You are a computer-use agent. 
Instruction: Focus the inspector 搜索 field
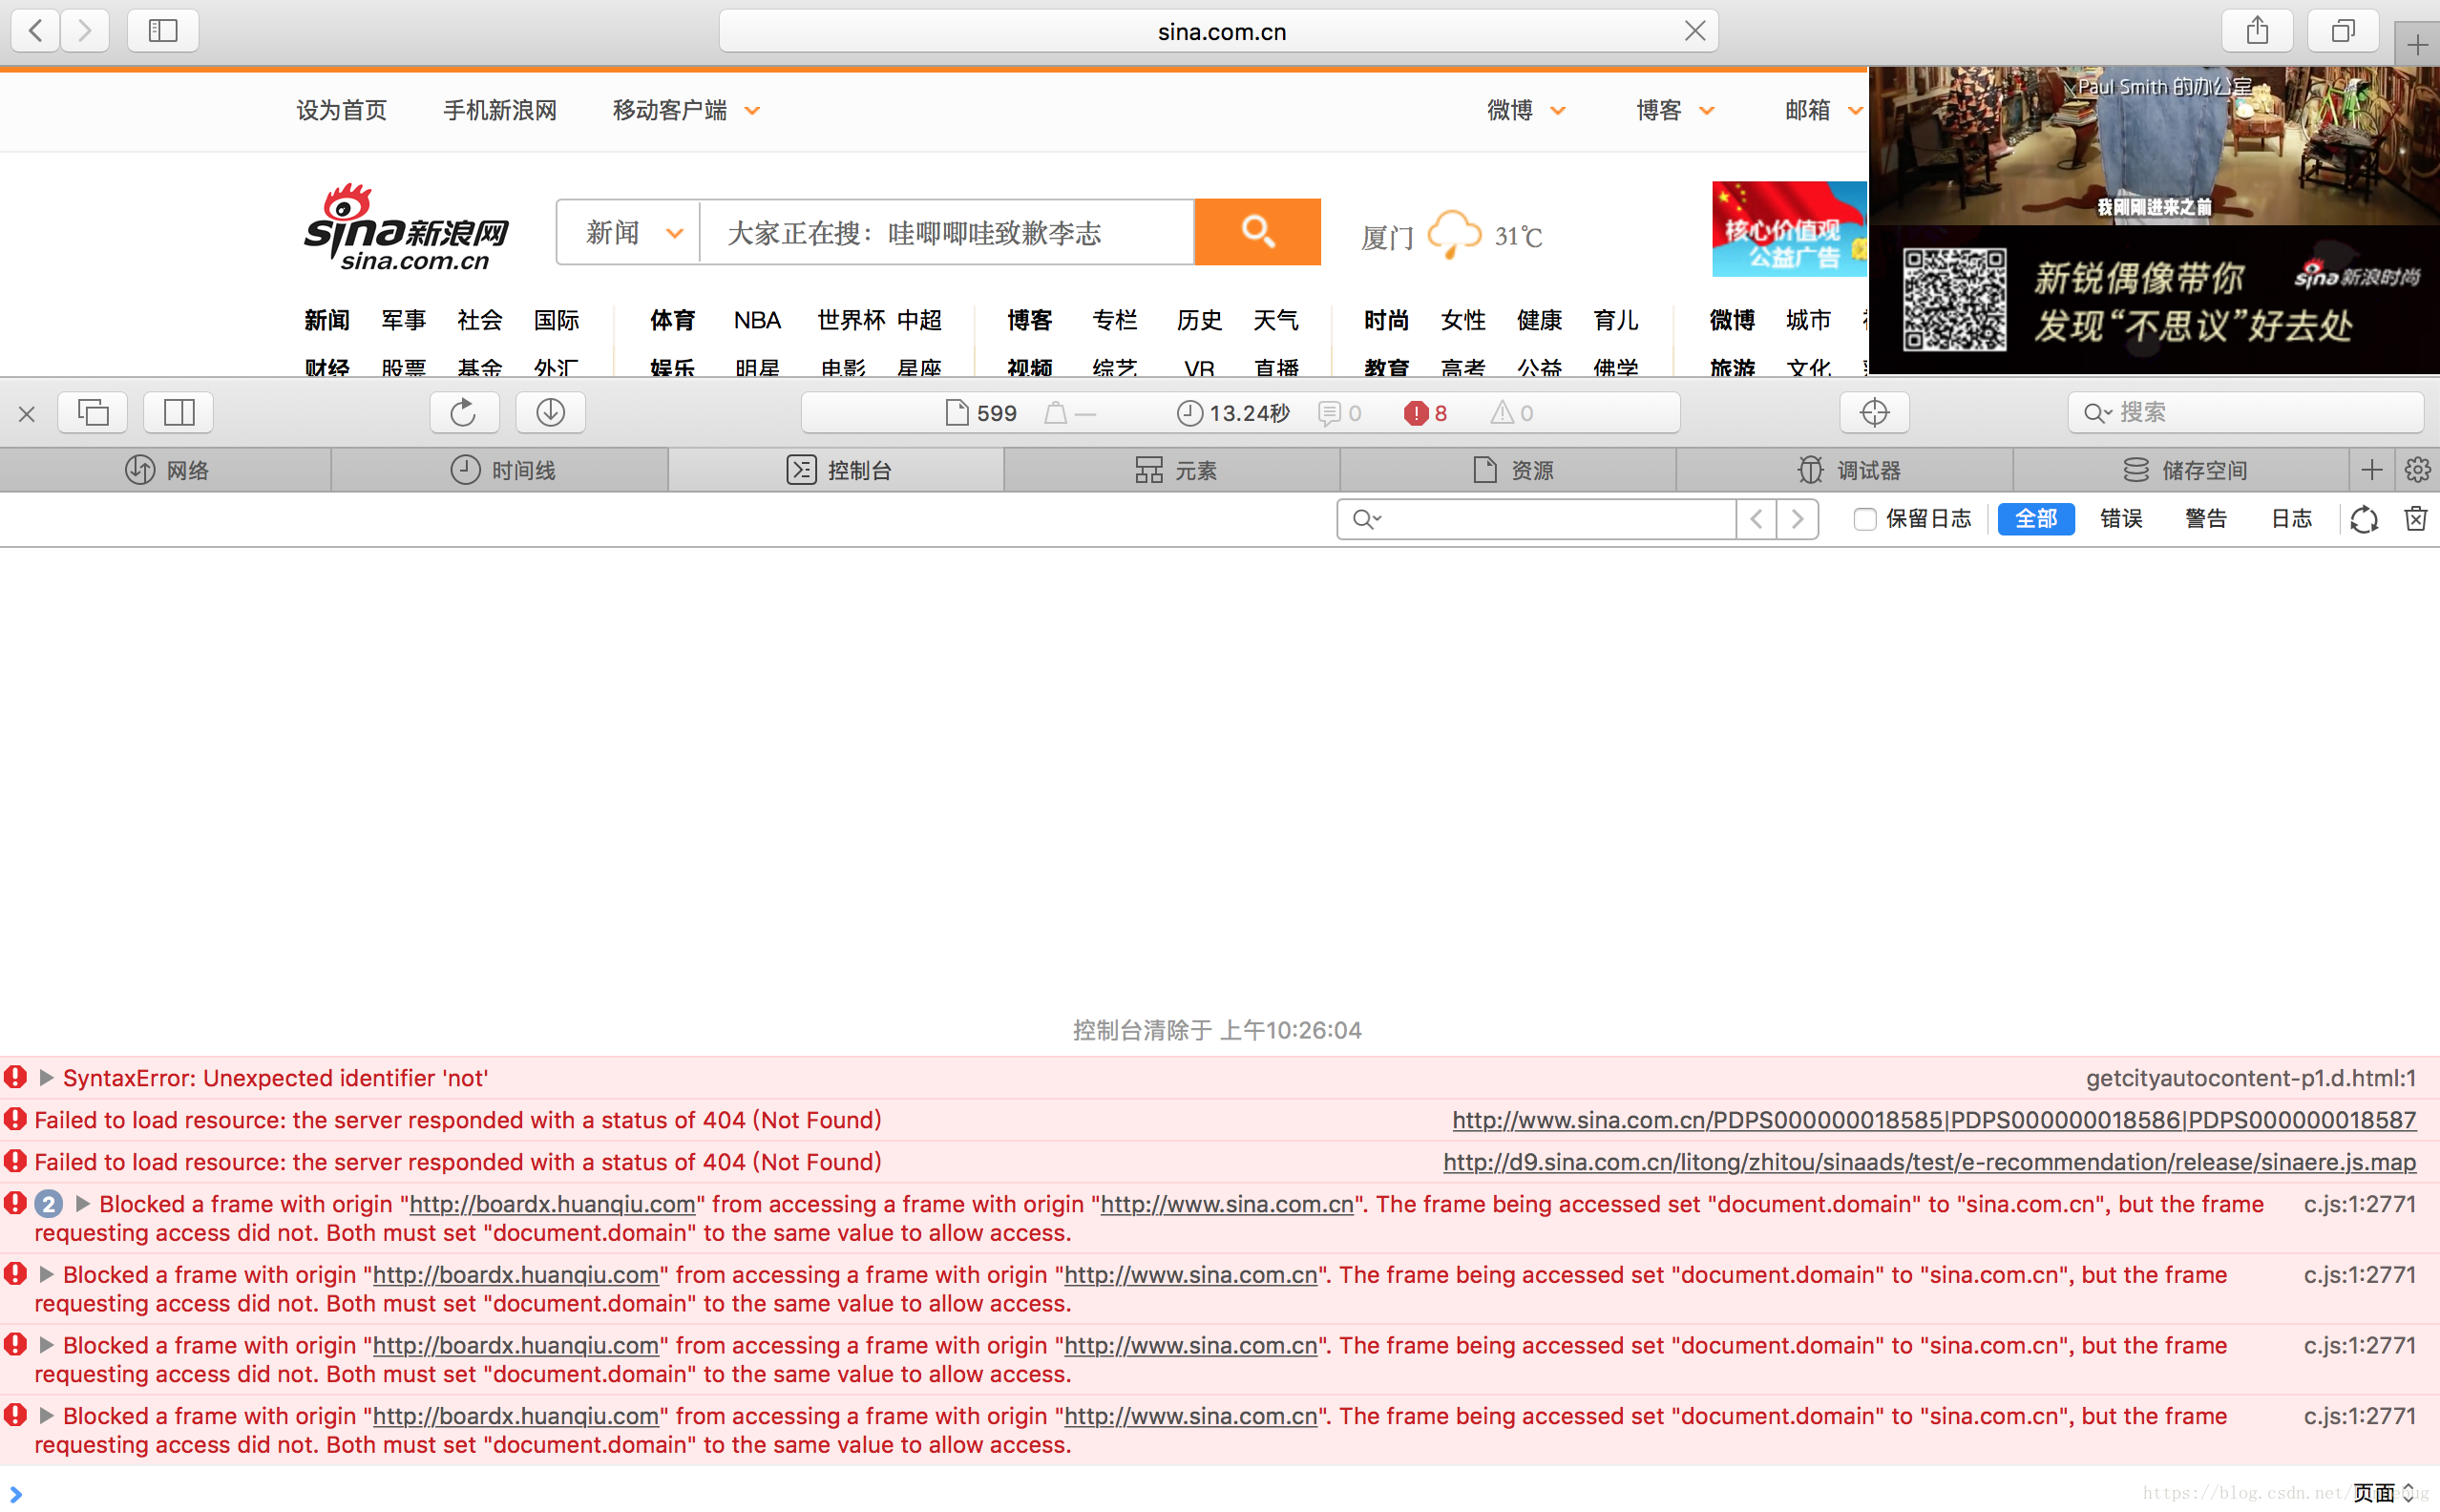(2245, 412)
